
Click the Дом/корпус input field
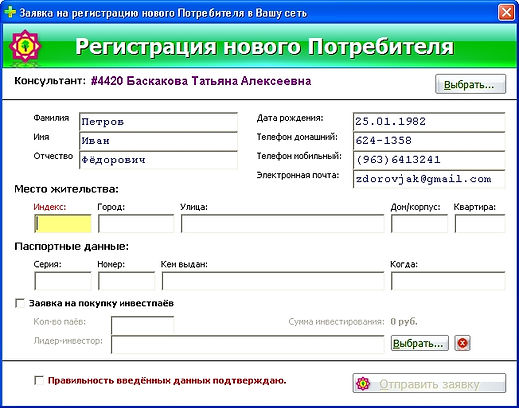[x=419, y=223]
